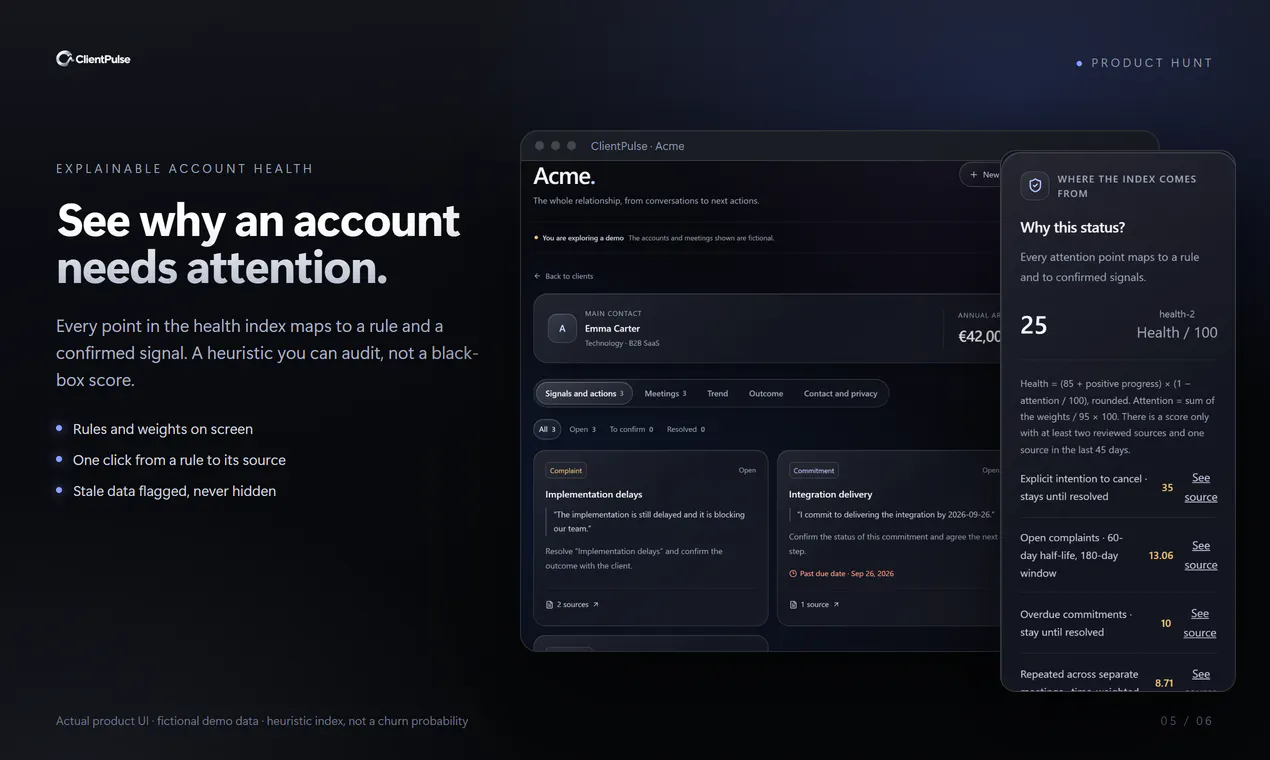Viewport: 1270px width, 760px height.
Task: Filter signals by To confirm
Action: (631, 430)
